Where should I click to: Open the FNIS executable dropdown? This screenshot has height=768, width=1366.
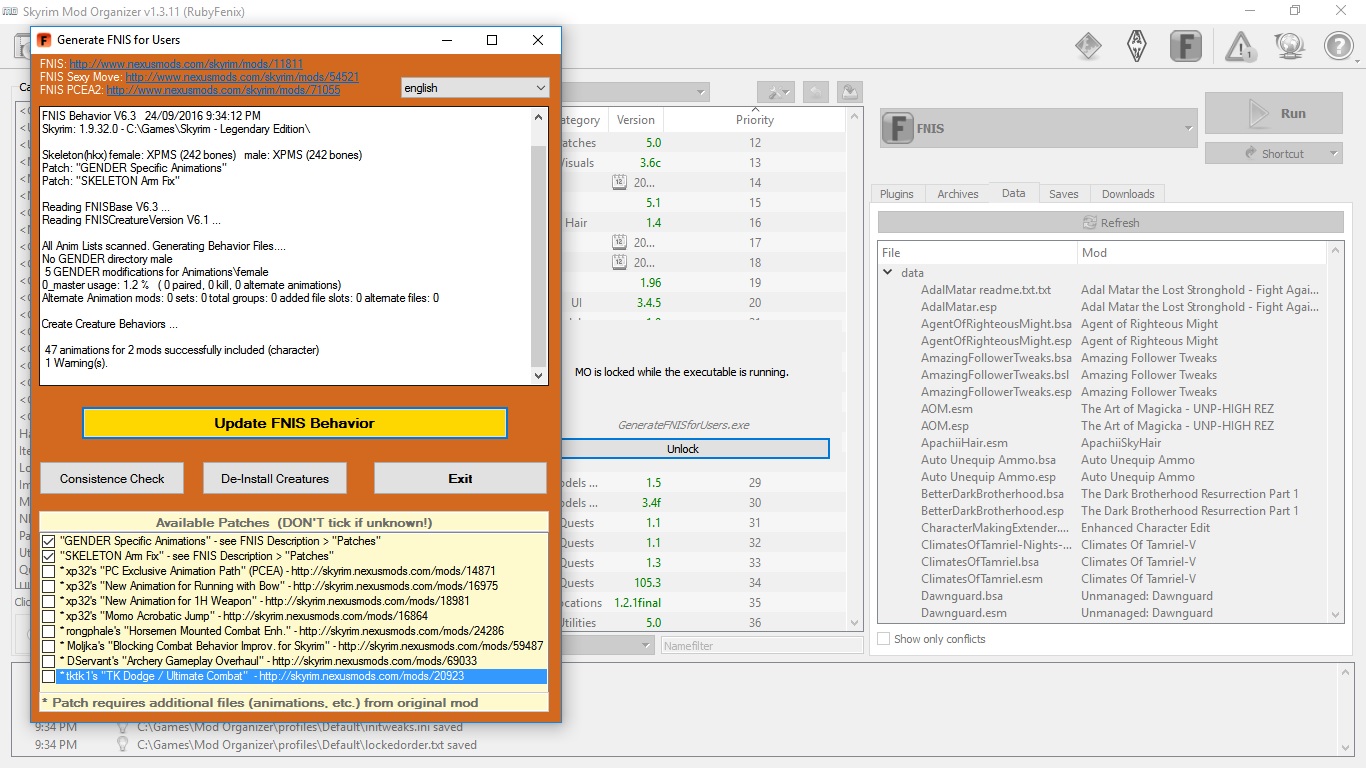coord(1038,128)
